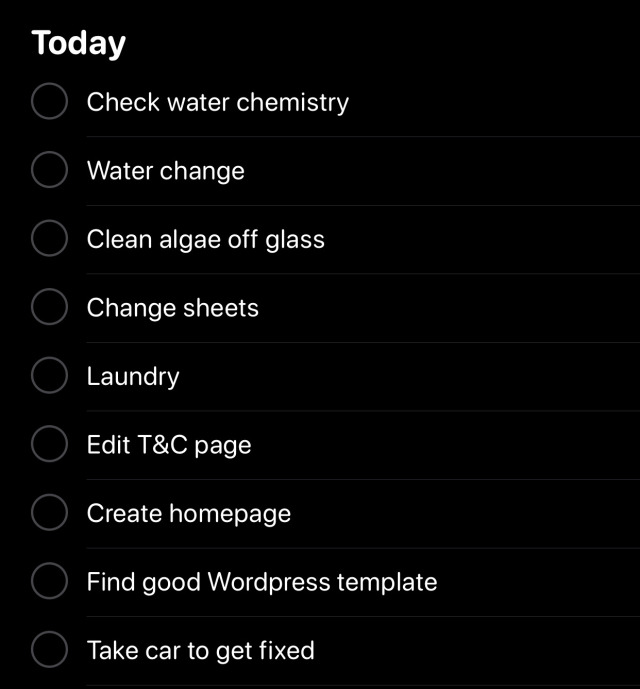Open the "Edit T&C page" task text
640x689 pixels.
click(169, 445)
